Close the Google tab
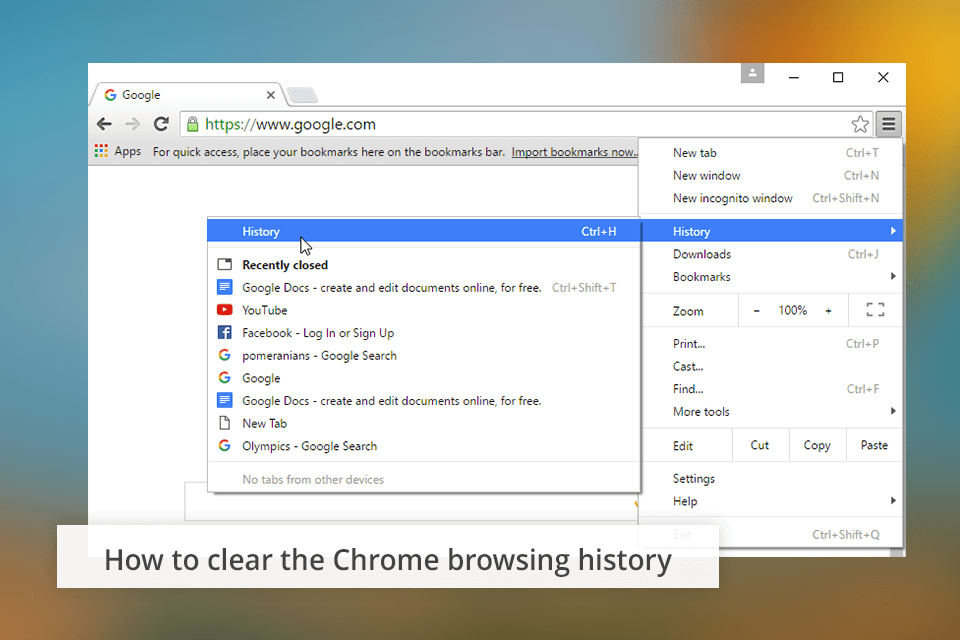Viewport: 960px width, 640px height. coord(271,95)
